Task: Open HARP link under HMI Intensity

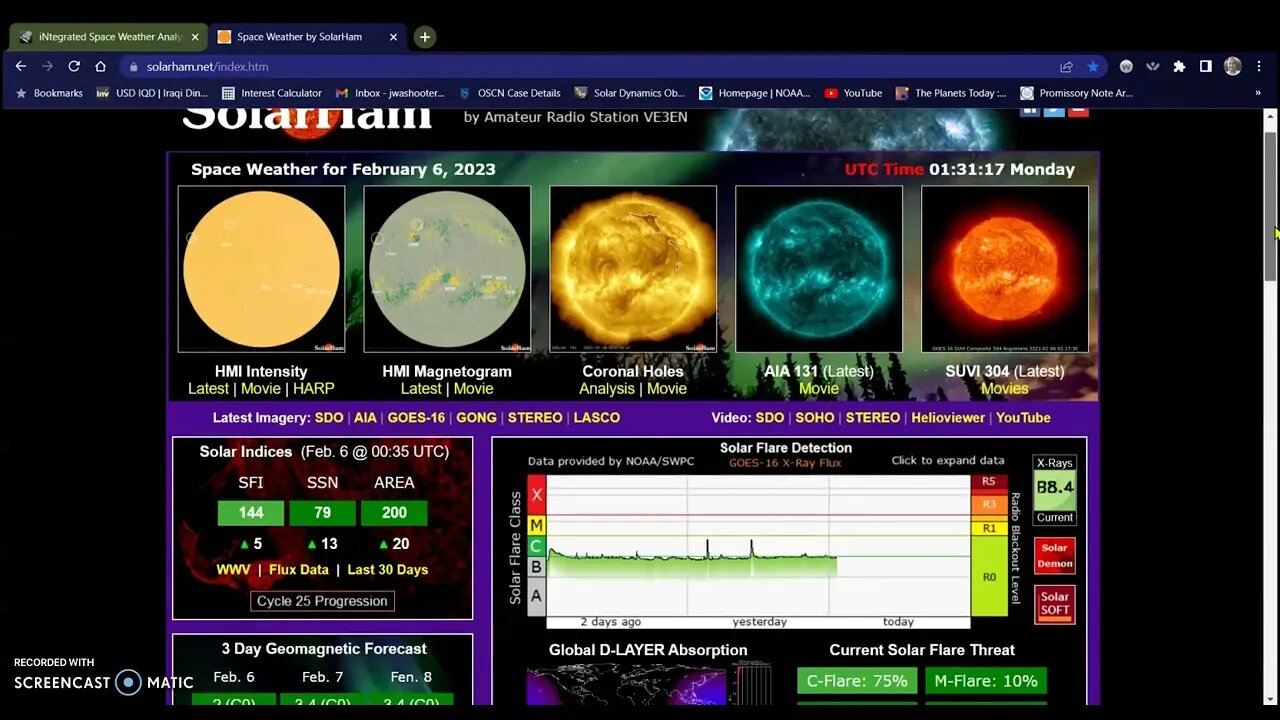Action: [314, 389]
